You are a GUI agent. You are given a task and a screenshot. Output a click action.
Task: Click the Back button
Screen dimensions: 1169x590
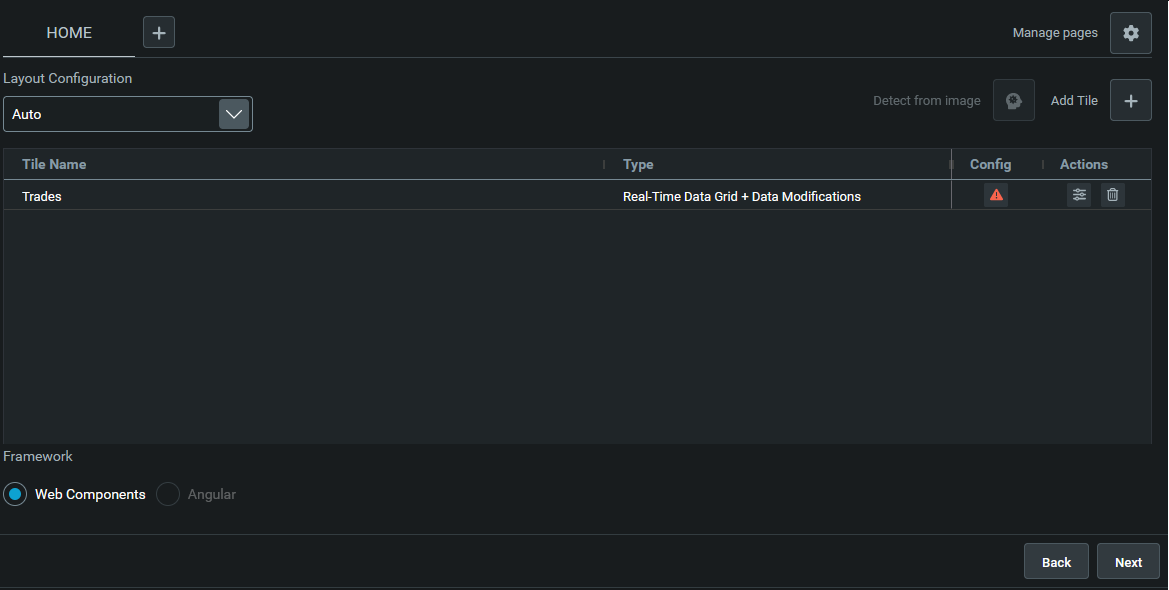[1056, 562]
